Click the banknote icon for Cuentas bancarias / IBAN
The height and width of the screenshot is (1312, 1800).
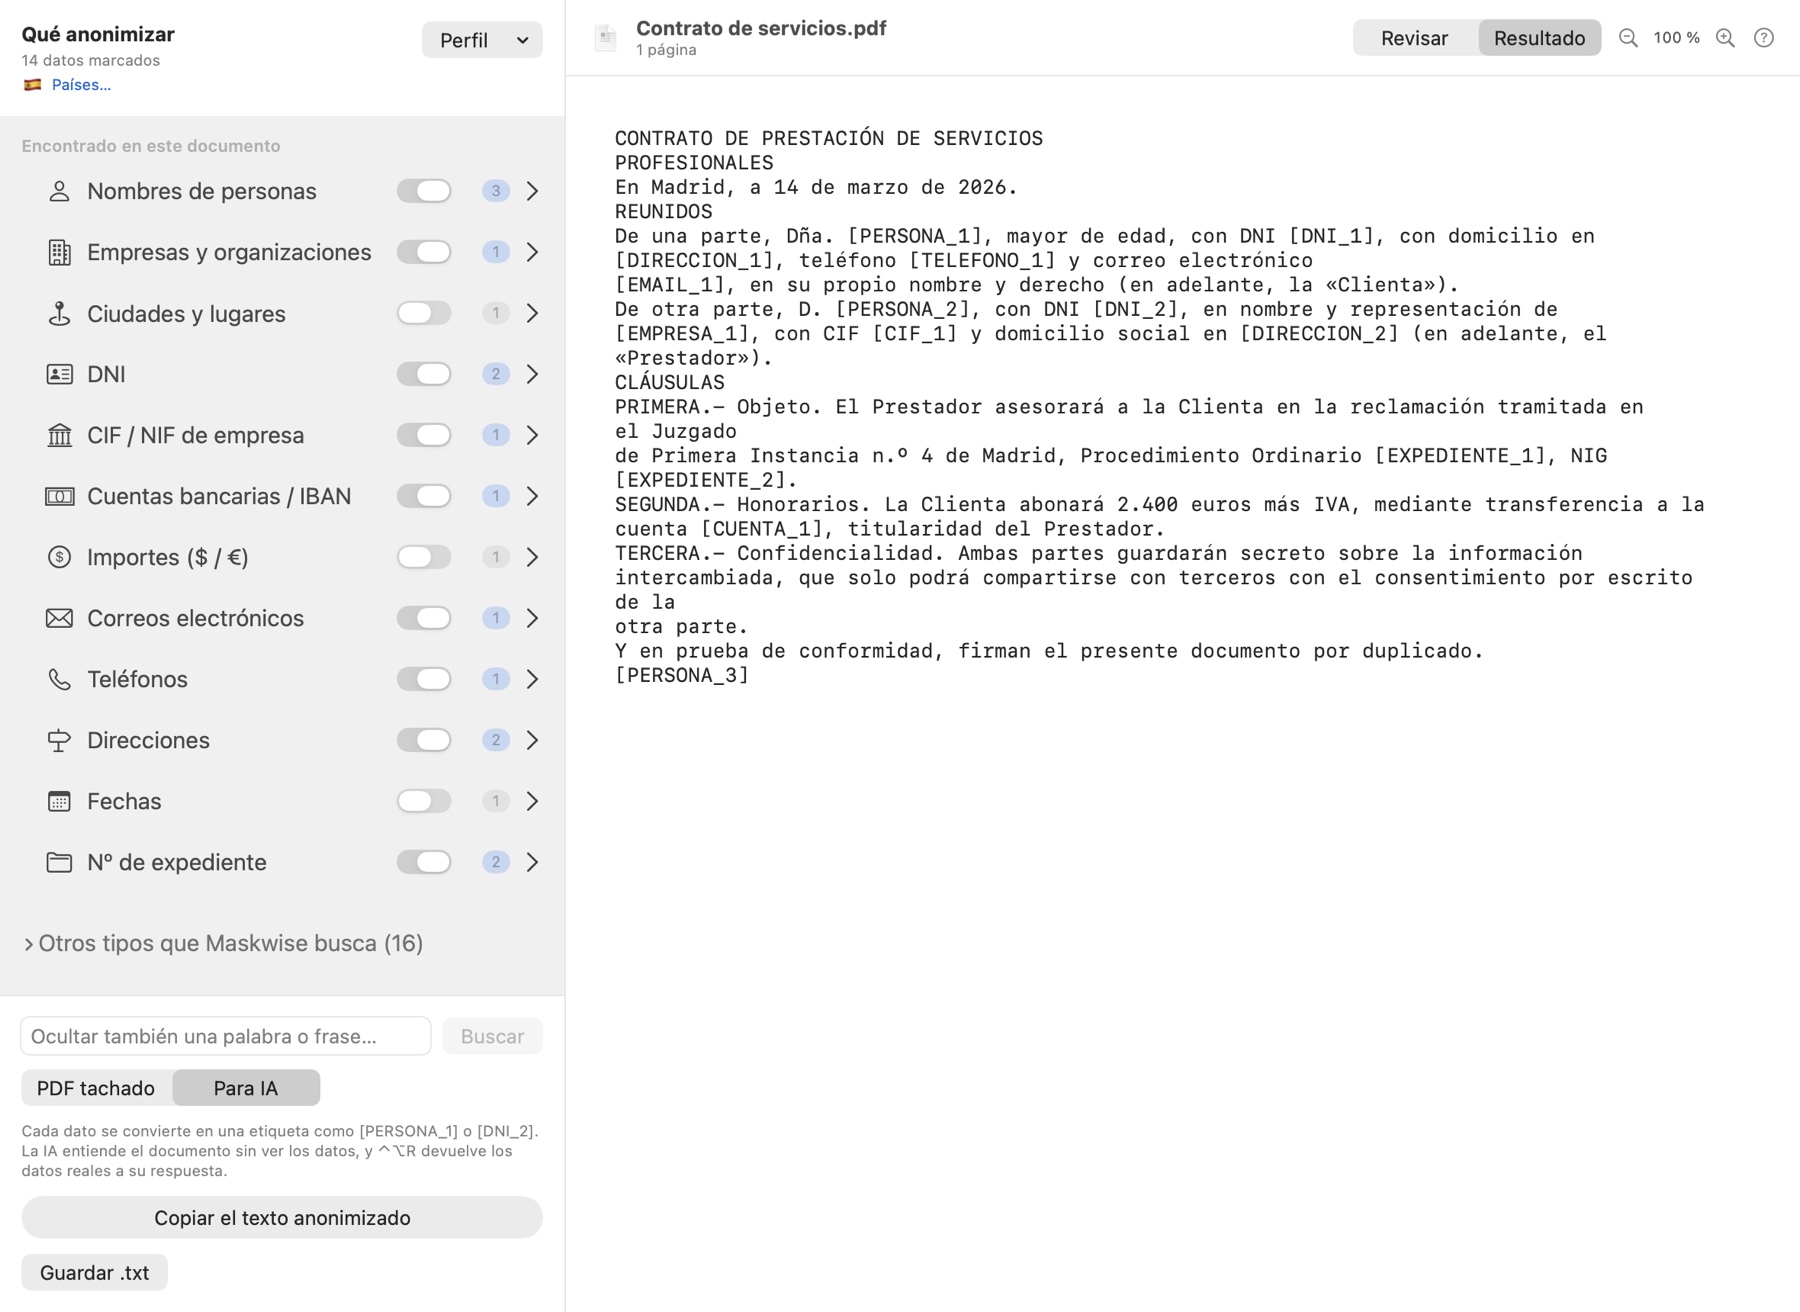(x=59, y=496)
